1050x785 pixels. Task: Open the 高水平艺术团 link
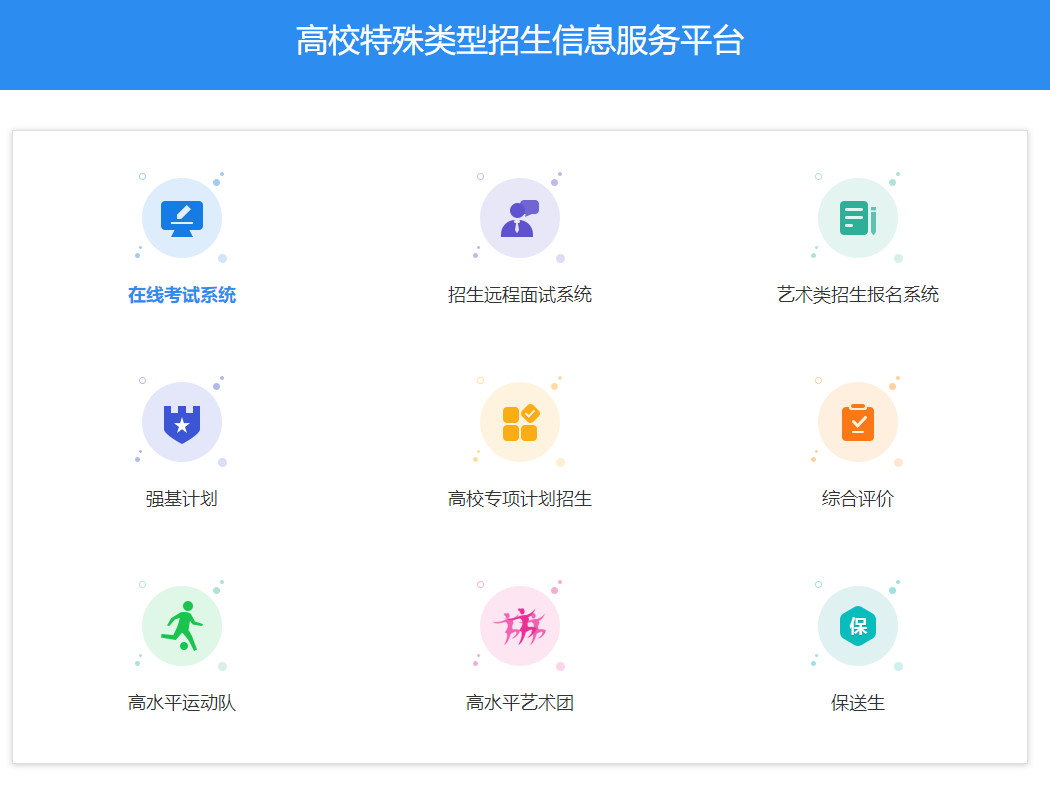click(520, 703)
